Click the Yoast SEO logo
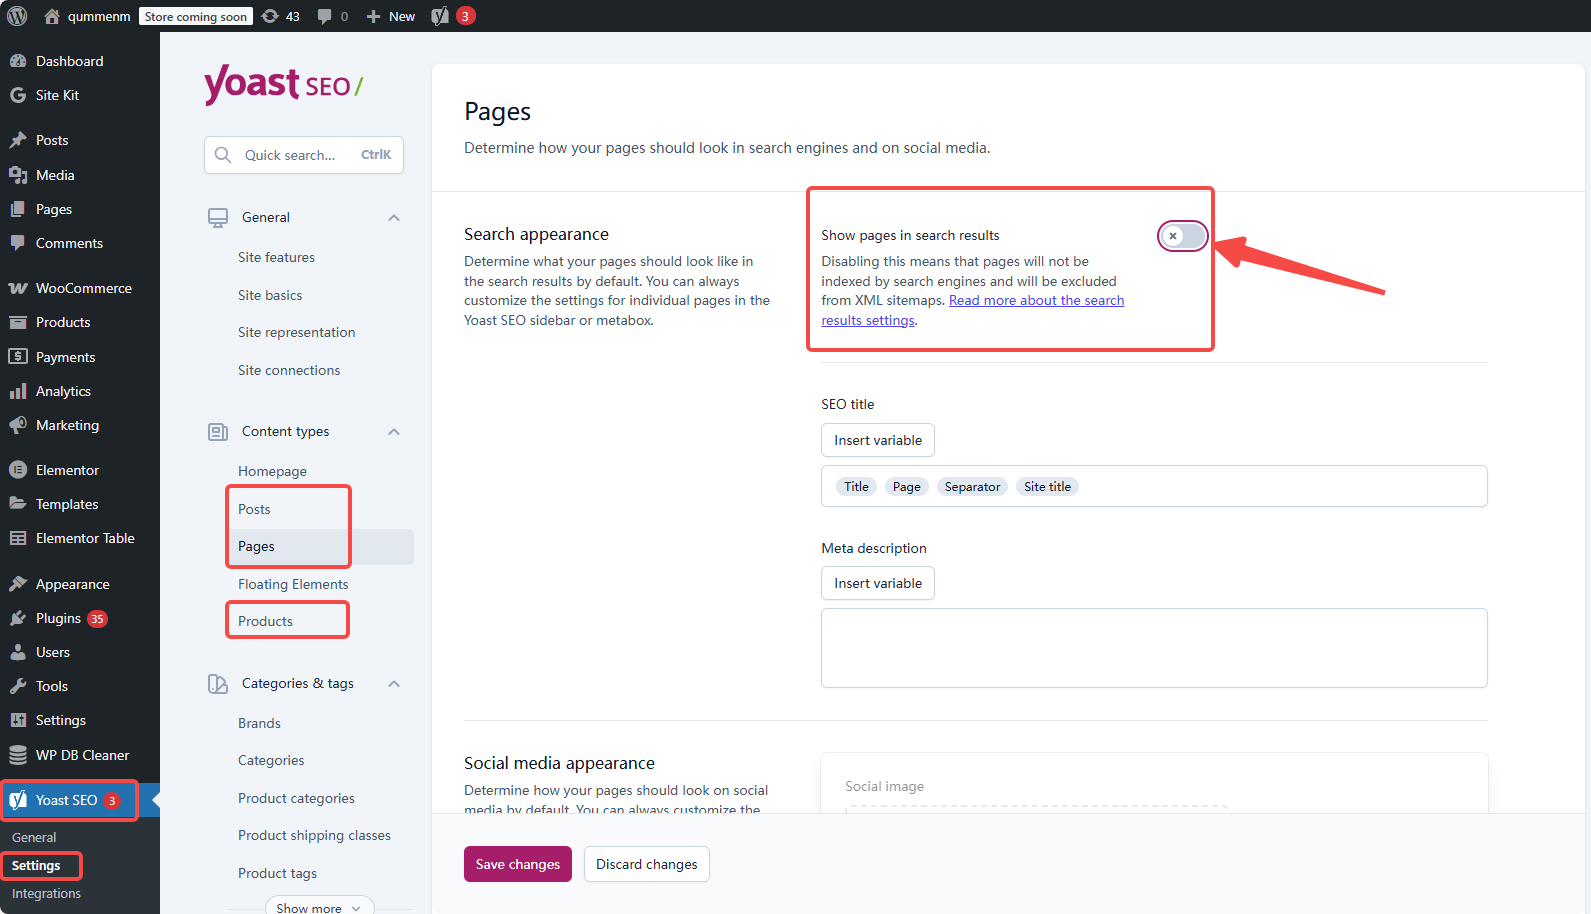1591x914 pixels. (x=283, y=85)
